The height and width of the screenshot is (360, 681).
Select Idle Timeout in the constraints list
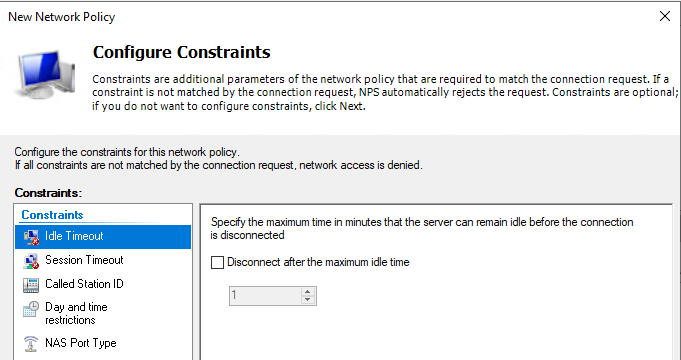coord(103,237)
